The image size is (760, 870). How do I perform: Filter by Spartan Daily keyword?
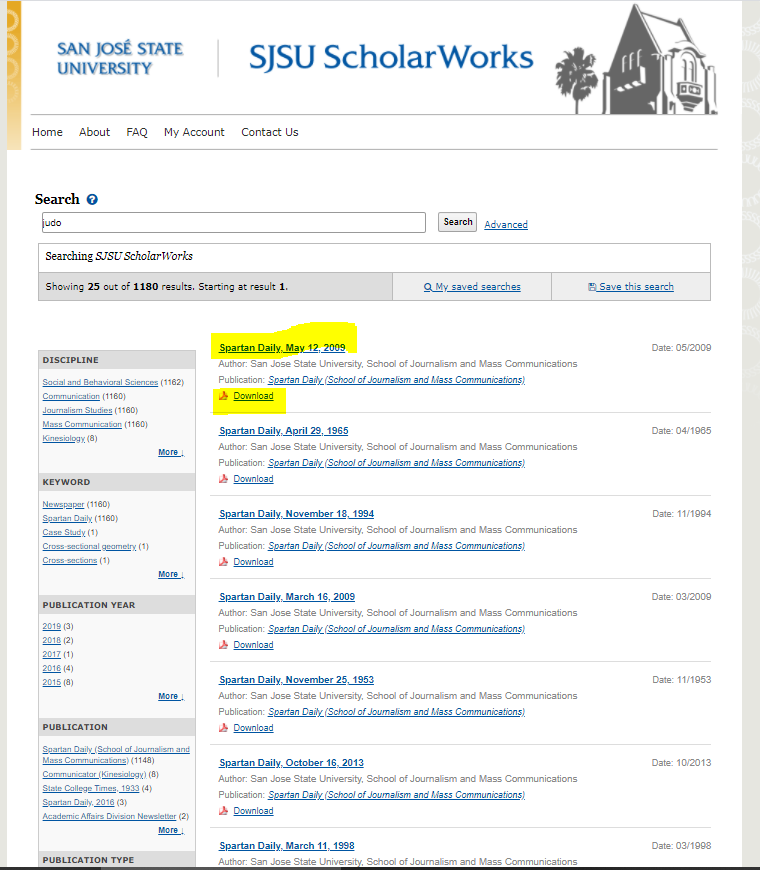[x=67, y=518]
